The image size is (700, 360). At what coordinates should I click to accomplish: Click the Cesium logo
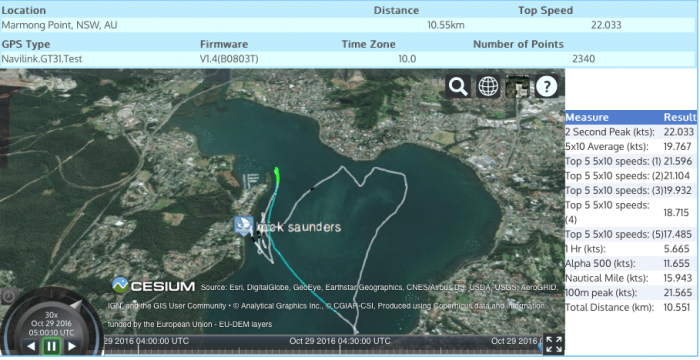(x=153, y=285)
